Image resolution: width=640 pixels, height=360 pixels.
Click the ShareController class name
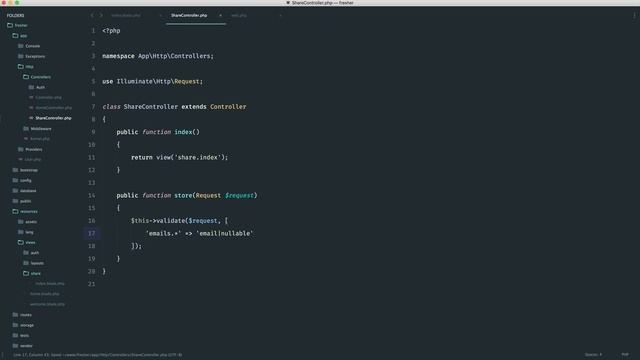151,107
